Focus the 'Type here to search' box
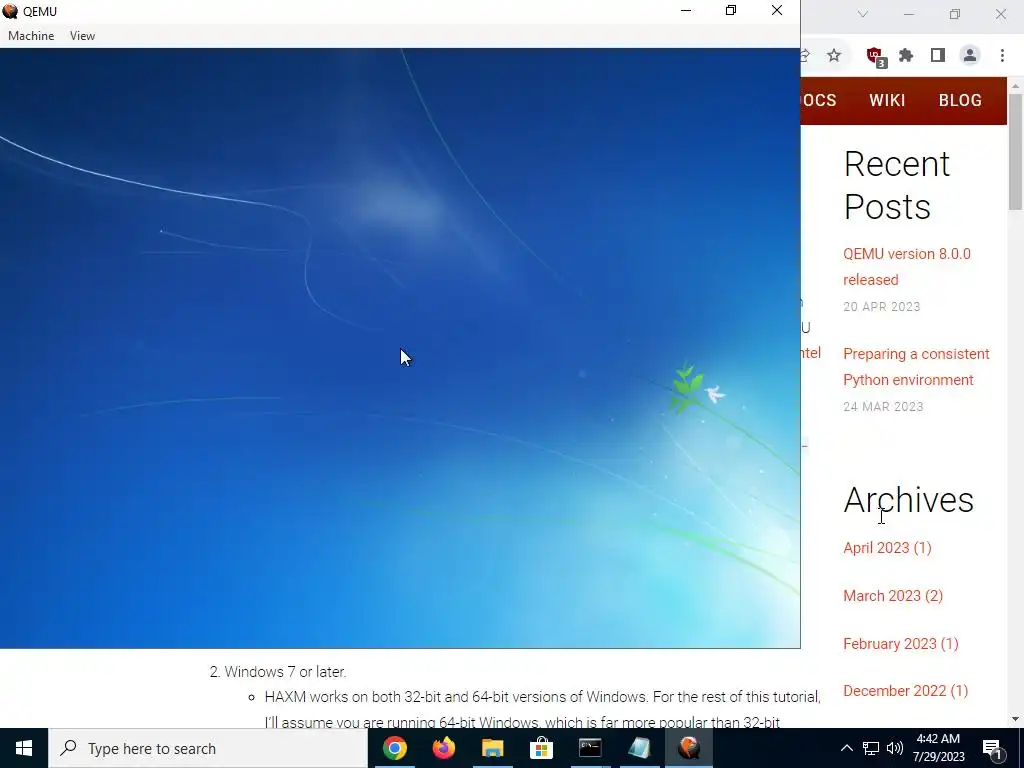Viewport: 1024px width, 768px height. (208, 748)
